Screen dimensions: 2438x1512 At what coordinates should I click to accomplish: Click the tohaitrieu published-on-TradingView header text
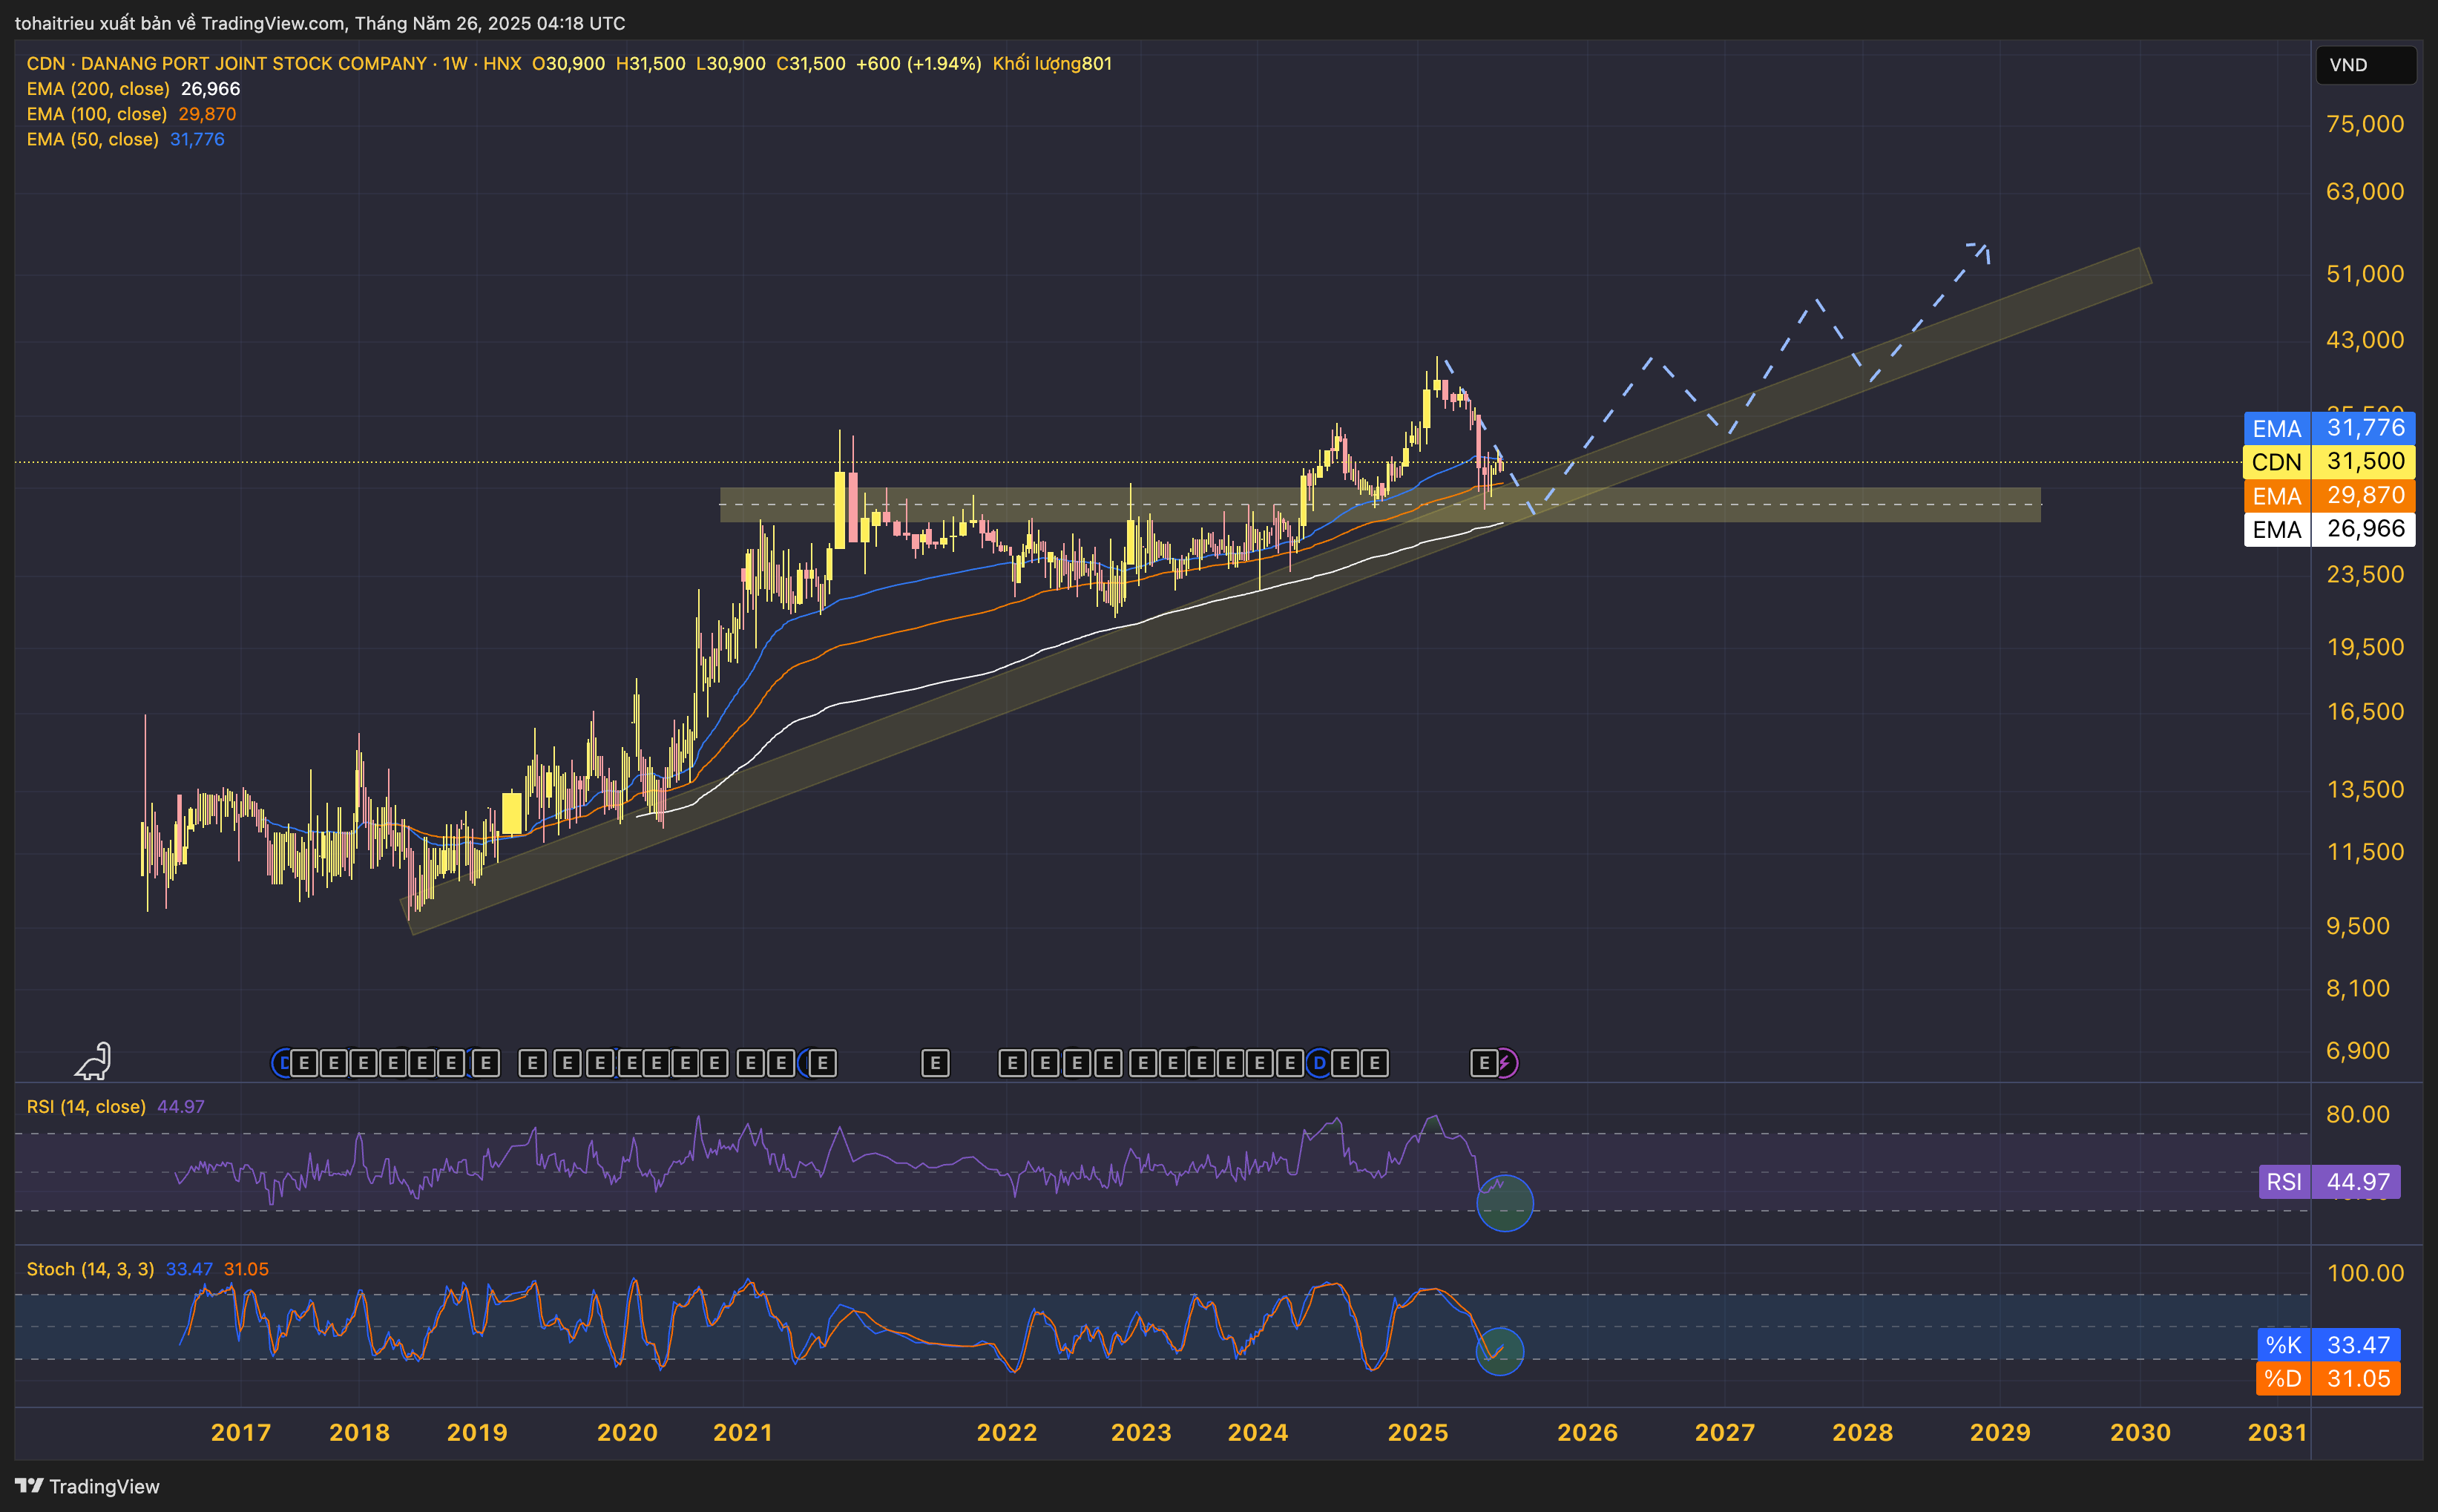point(320,23)
